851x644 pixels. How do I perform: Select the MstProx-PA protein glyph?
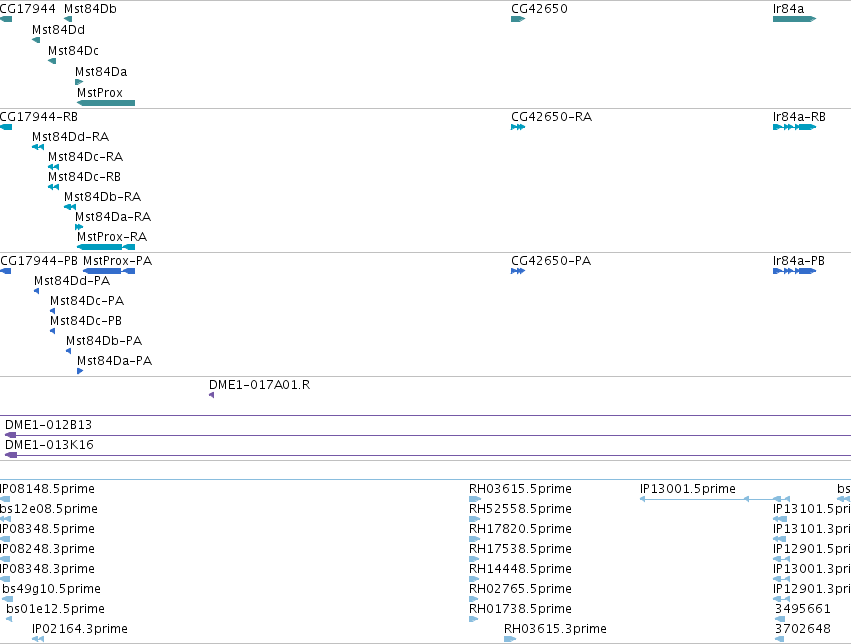[x=109, y=271]
